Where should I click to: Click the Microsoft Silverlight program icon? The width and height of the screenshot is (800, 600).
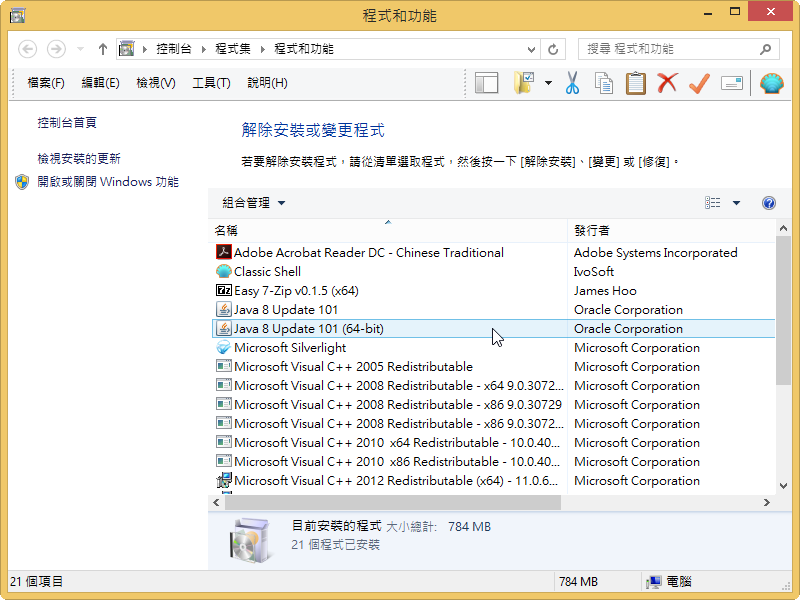pyautogui.click(x=223, y=347)
